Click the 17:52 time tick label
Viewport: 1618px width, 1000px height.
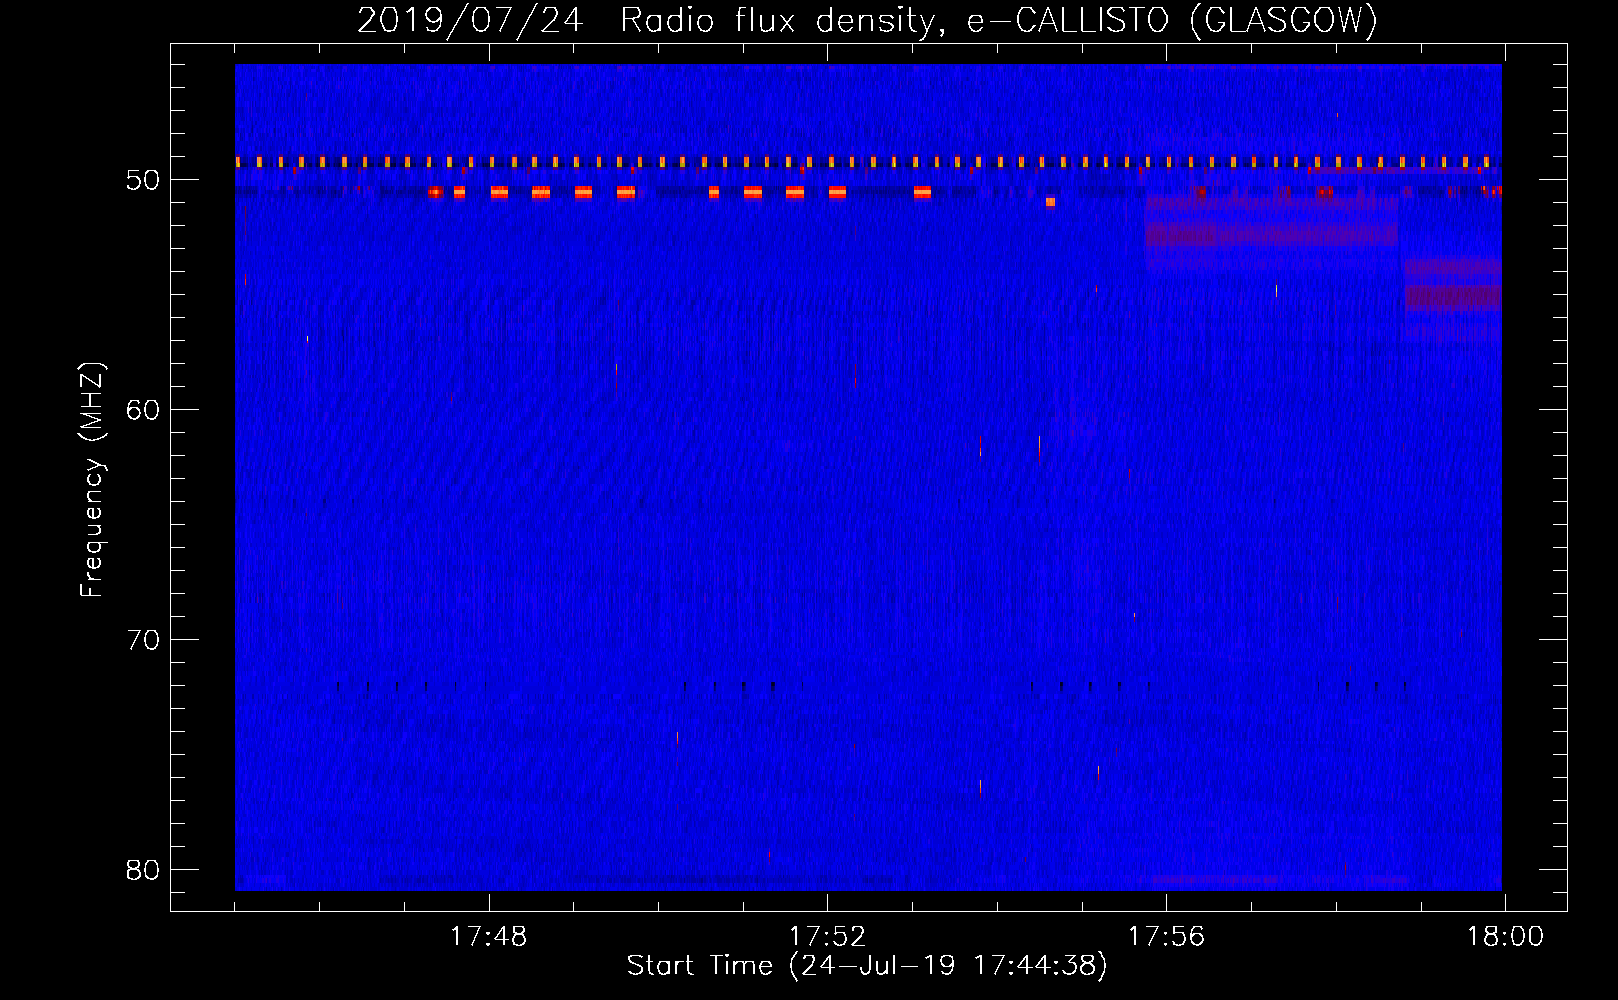pyautogui.click(x=827, y=937)
